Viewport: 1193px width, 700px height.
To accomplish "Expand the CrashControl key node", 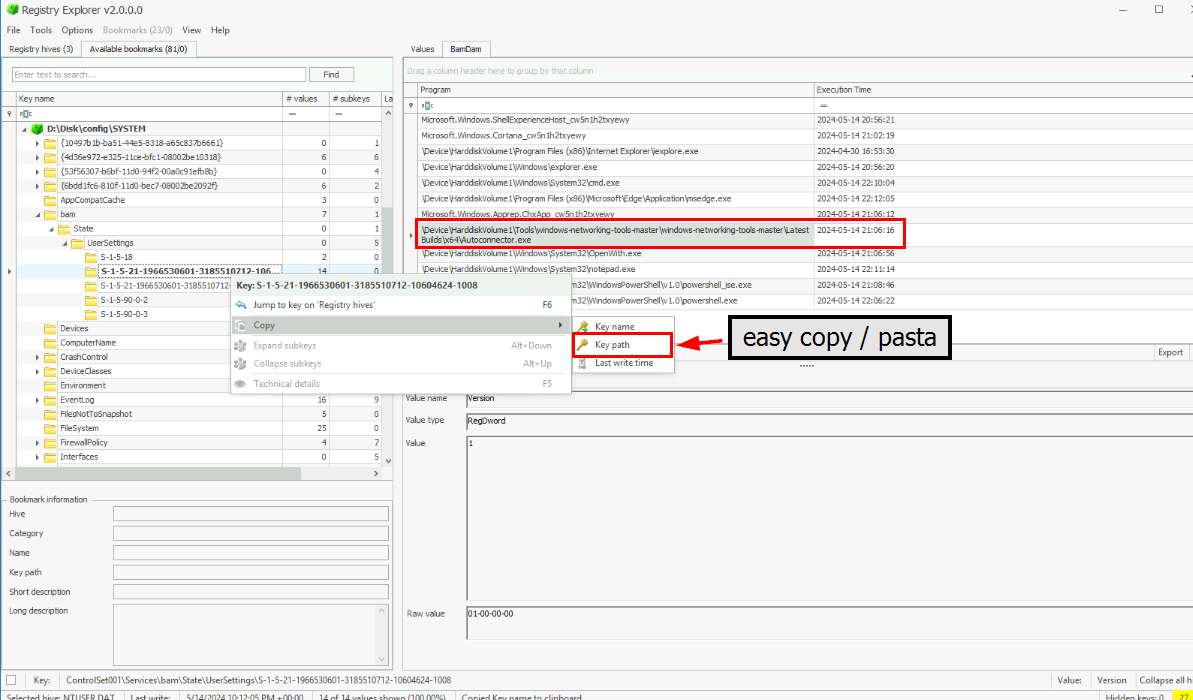I will 37,357.
